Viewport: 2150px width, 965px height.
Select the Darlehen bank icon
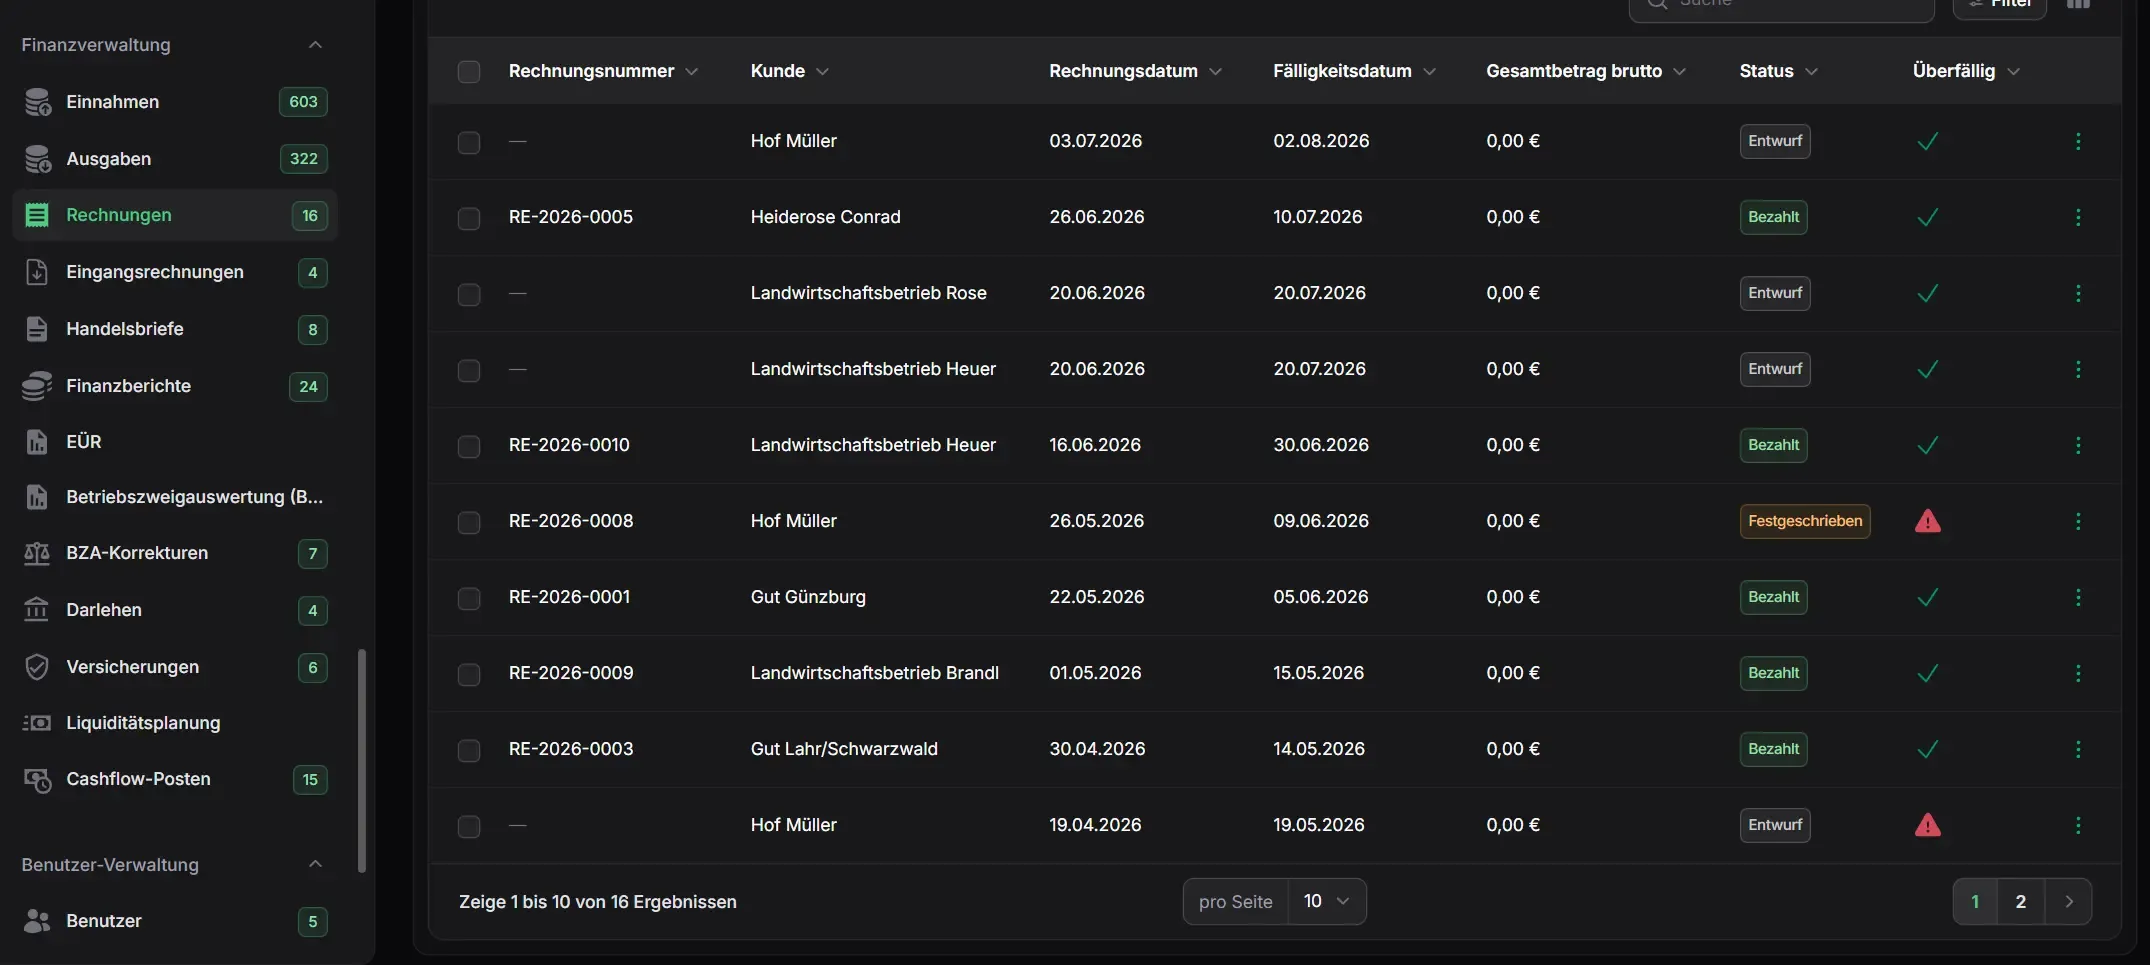coord(37,610)
